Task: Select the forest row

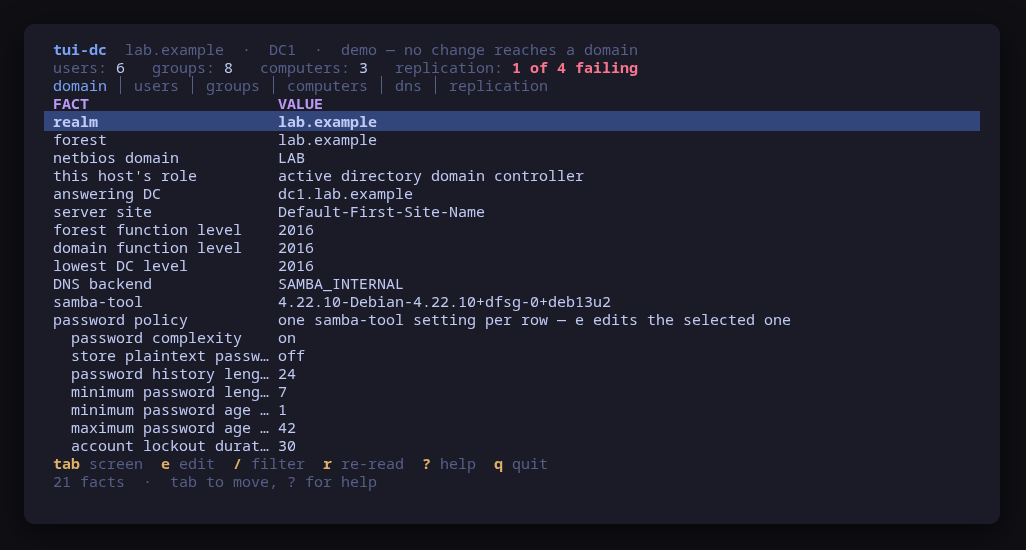Action: click(512, 140)
